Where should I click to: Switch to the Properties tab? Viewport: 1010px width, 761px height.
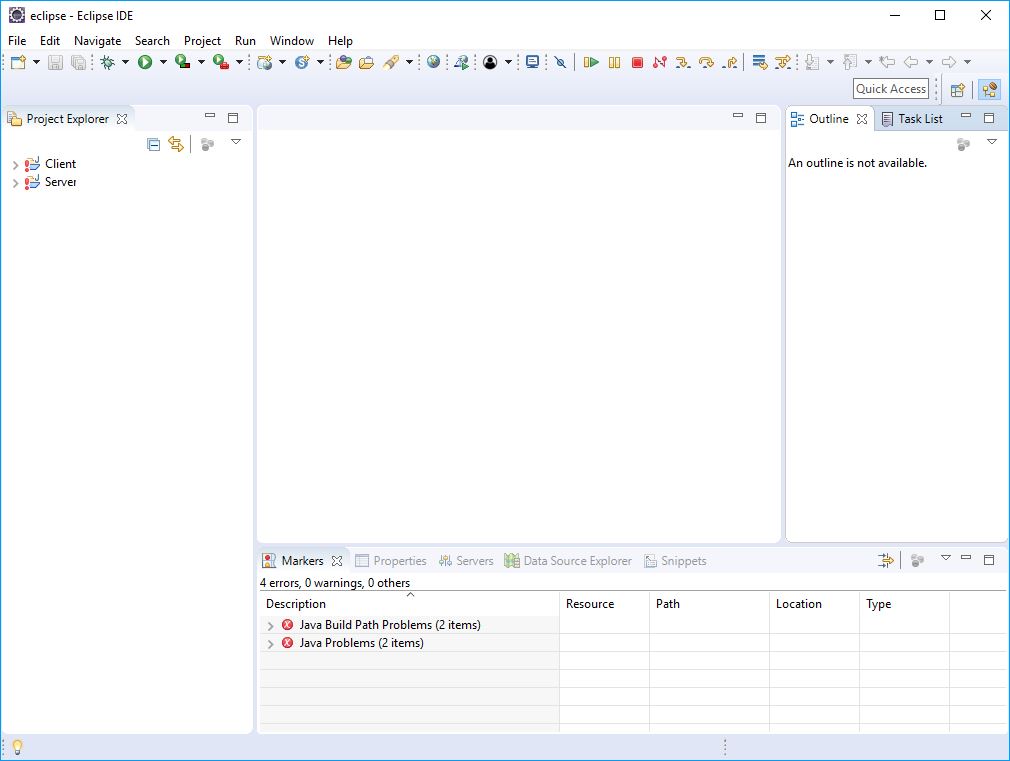[x=391, y=561]
